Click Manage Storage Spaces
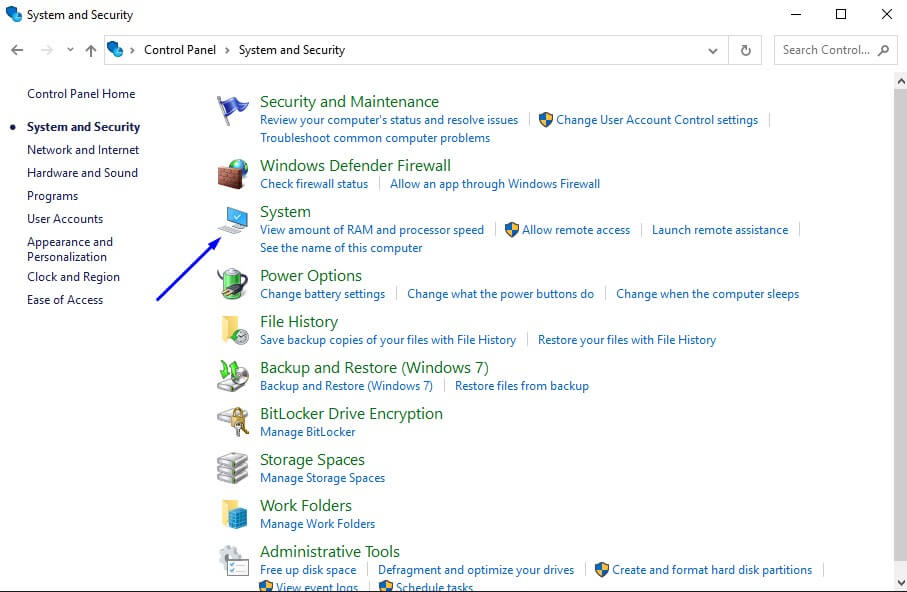907x592 pixels. tap(322, 478)
